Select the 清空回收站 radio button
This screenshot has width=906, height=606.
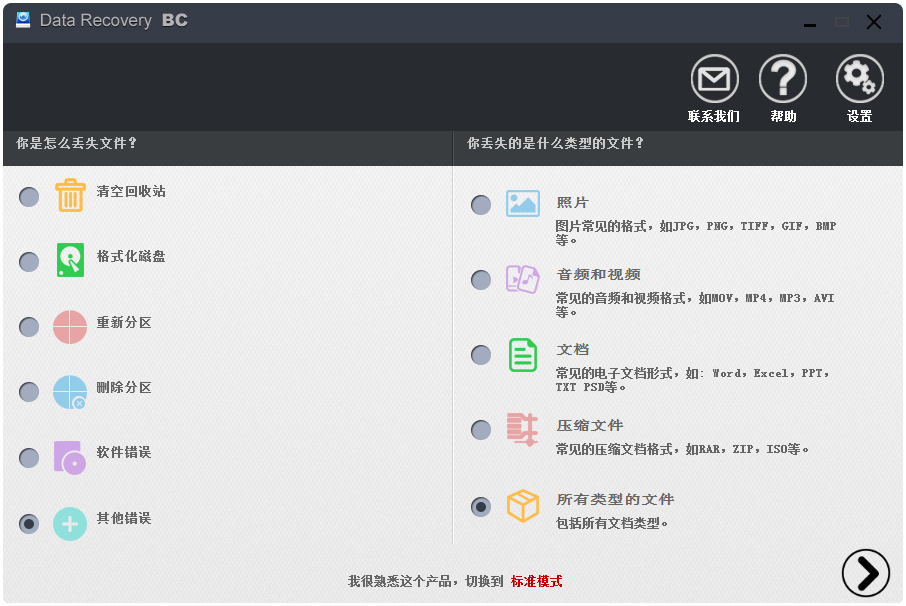pyautogui.click(x=28, y=196)
